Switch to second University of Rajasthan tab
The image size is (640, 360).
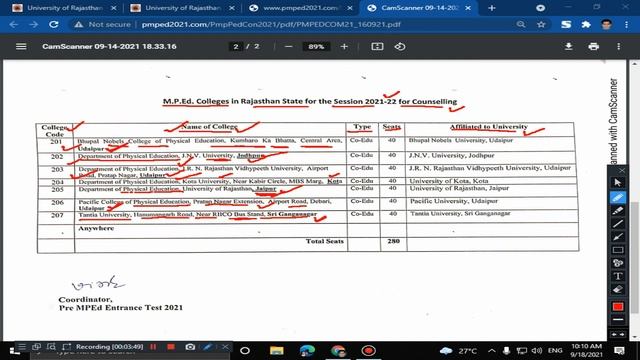click(x=182, y=8)
